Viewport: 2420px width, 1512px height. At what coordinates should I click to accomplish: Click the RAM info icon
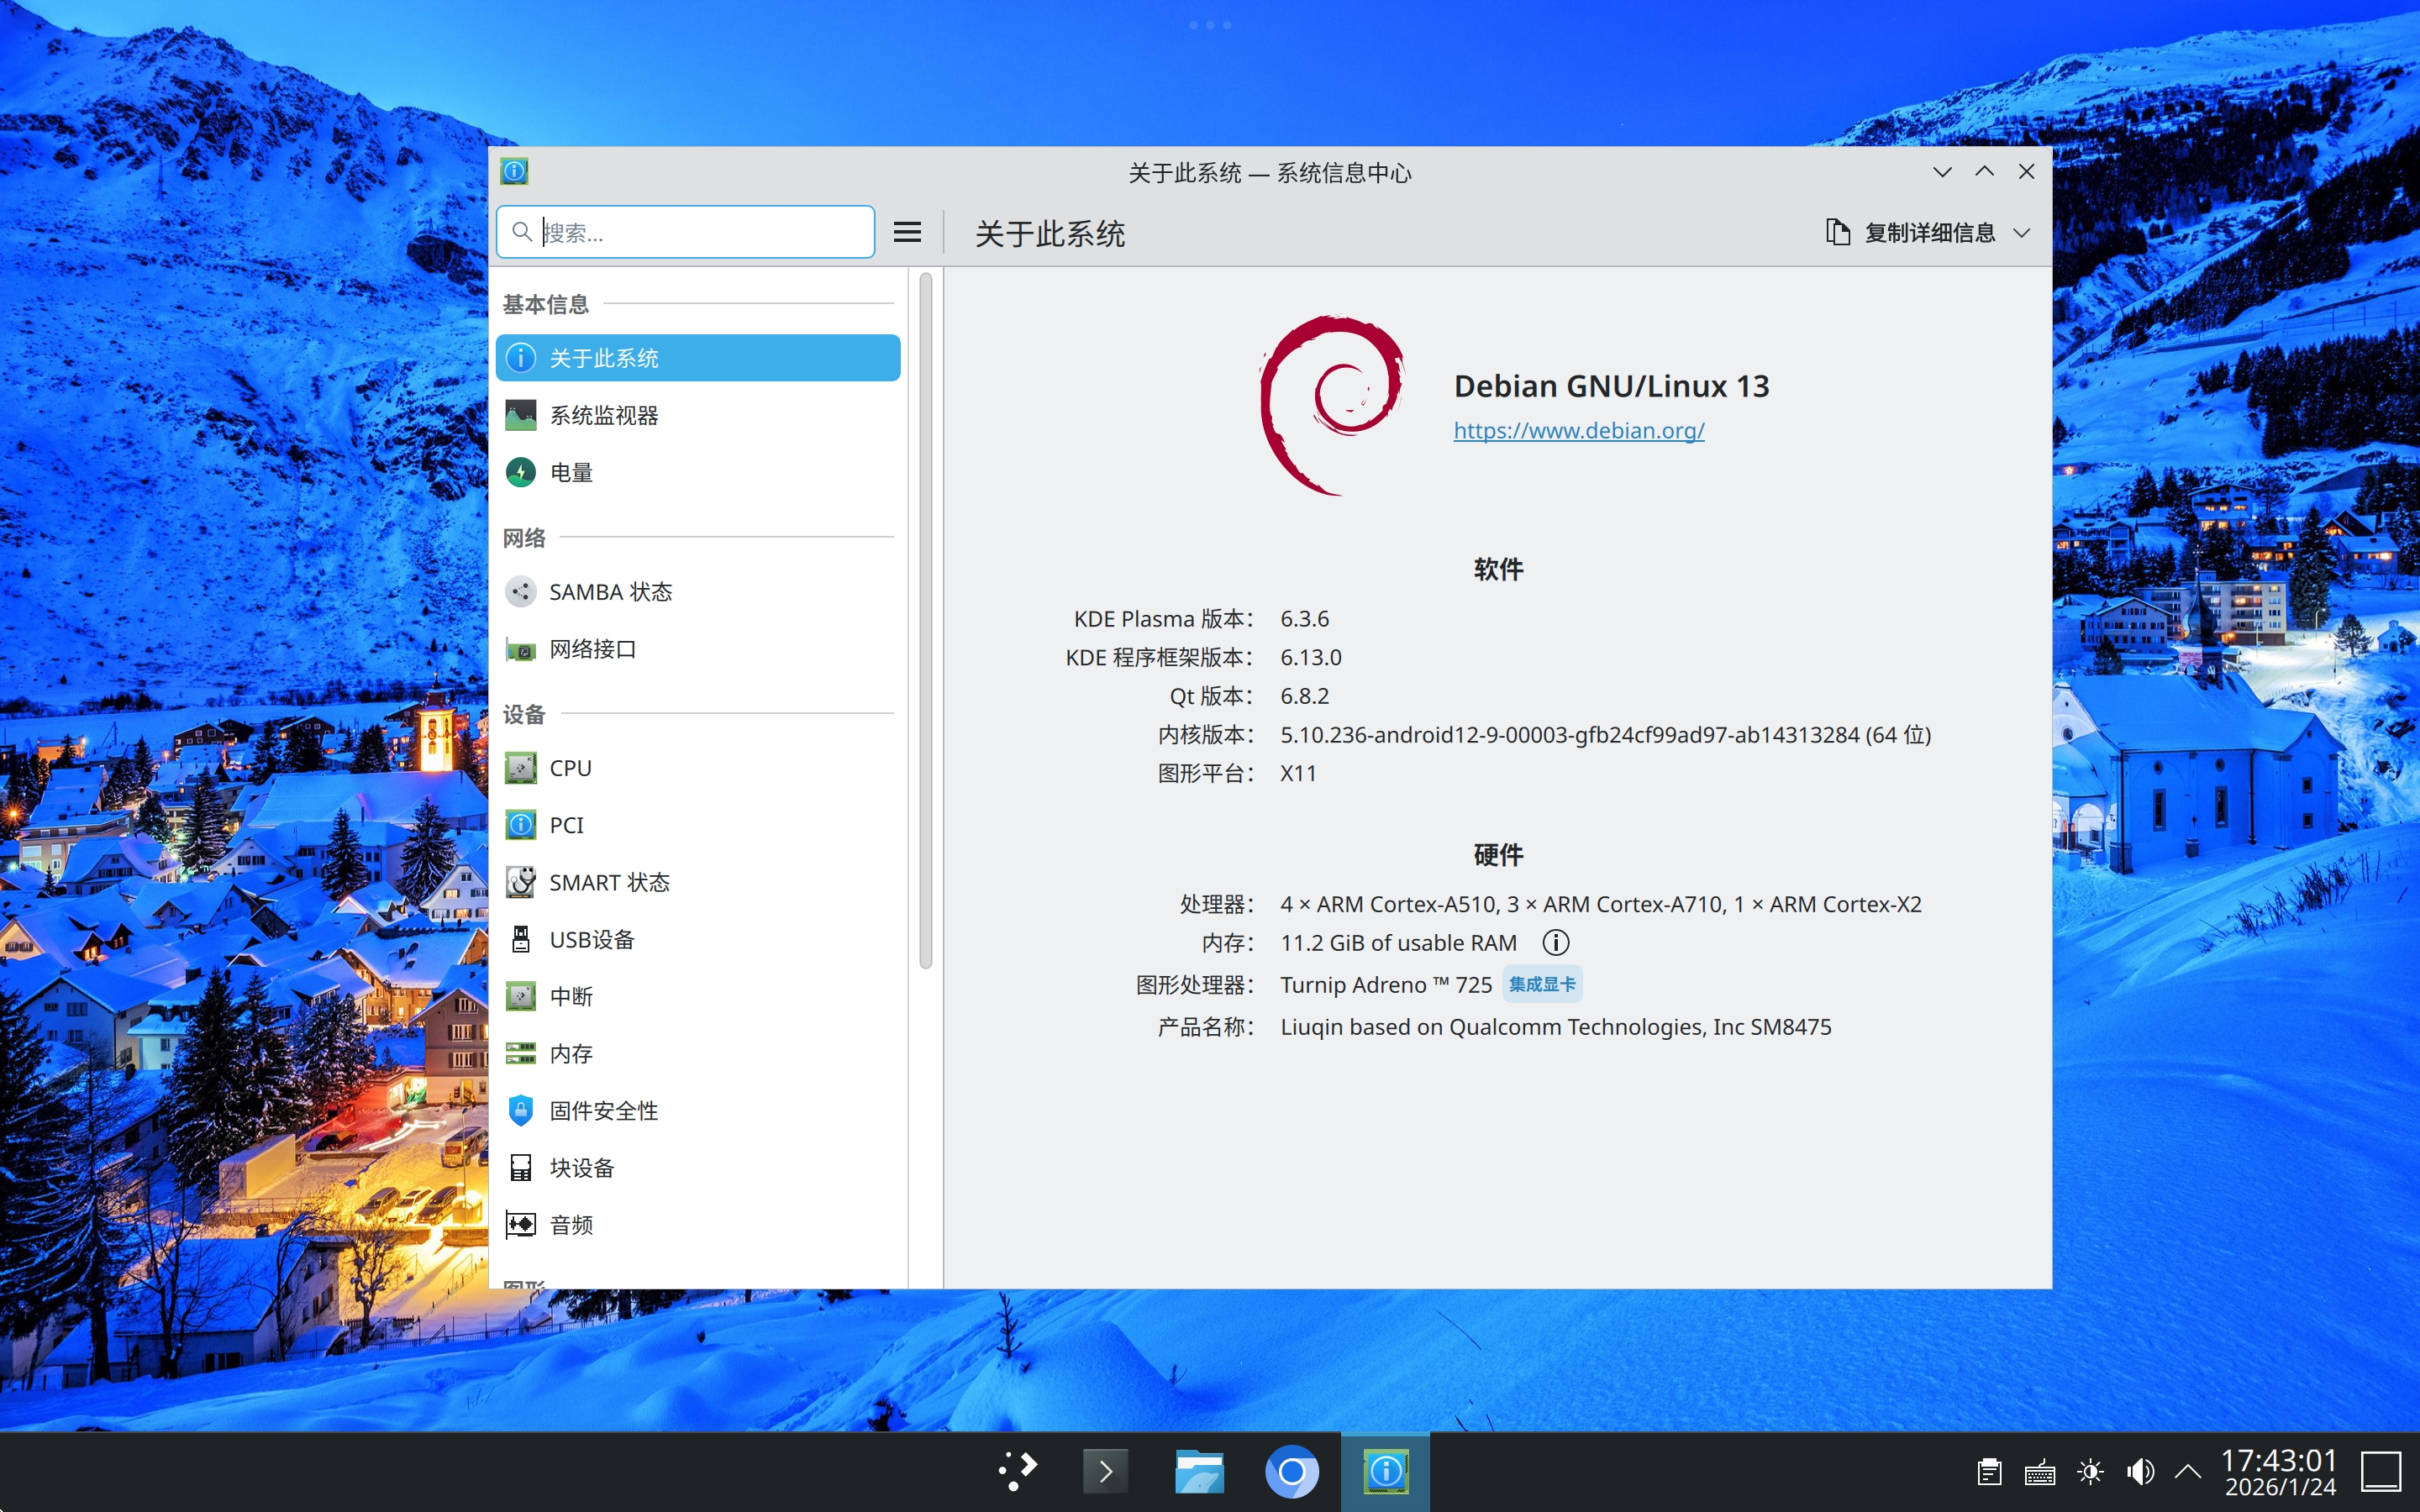click(1555, 942)
